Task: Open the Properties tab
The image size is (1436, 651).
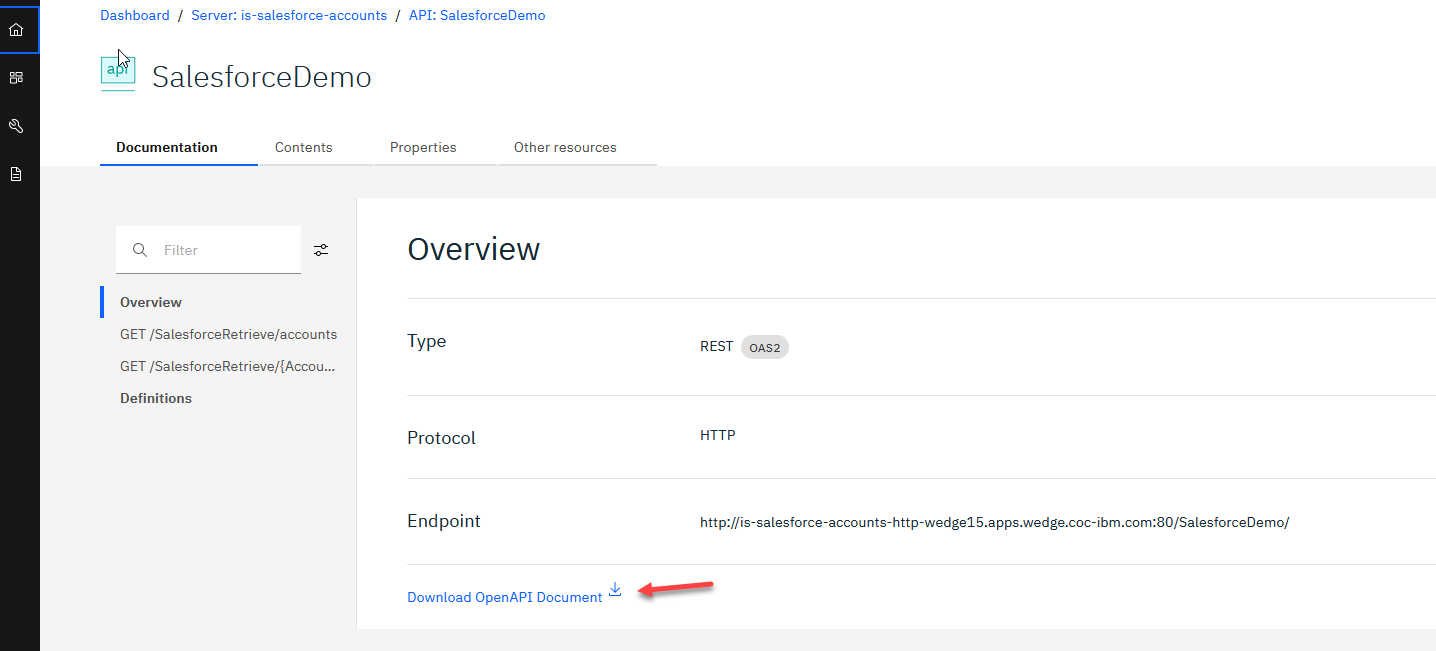Action: [x=423, y=147]
